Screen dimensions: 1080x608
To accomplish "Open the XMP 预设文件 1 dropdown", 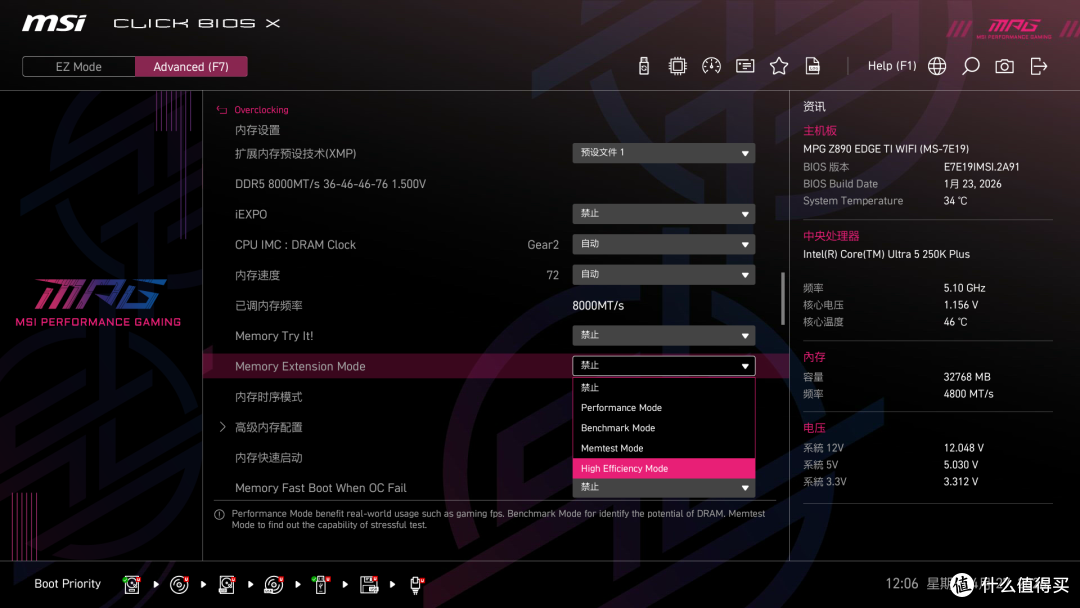I will (664, 153).
